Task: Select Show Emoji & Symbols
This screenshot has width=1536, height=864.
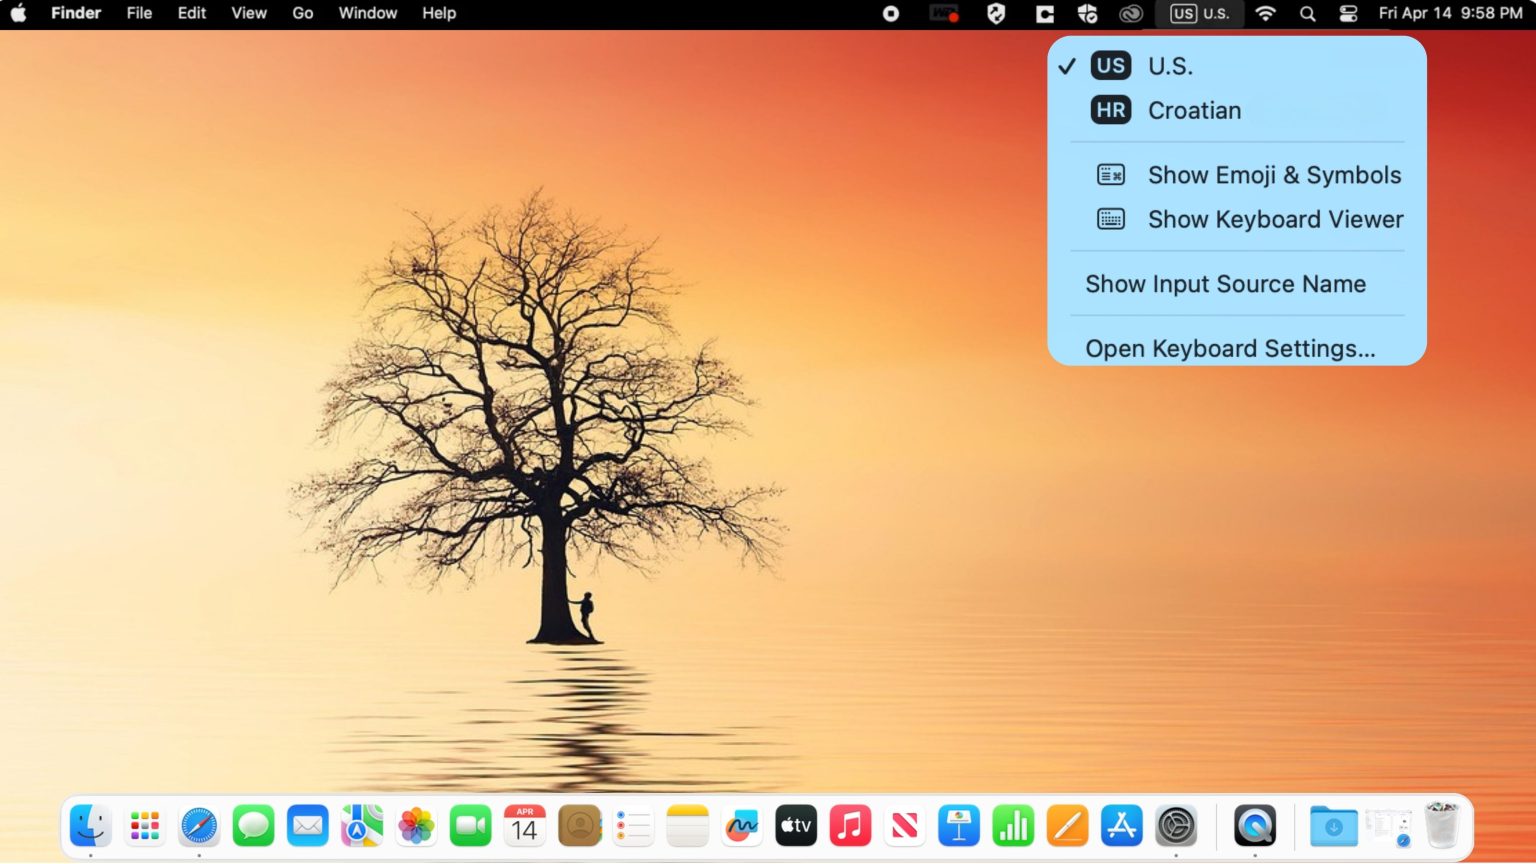Action: pos(1274,175)
